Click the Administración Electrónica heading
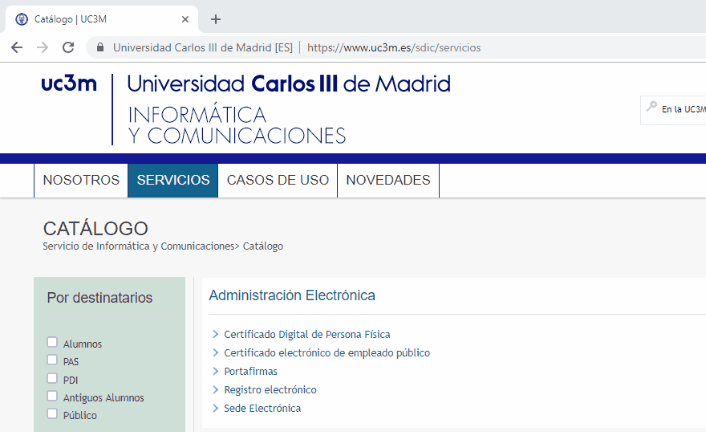The image size is (706, 432). pyautogui.click(x=292, y=296)
